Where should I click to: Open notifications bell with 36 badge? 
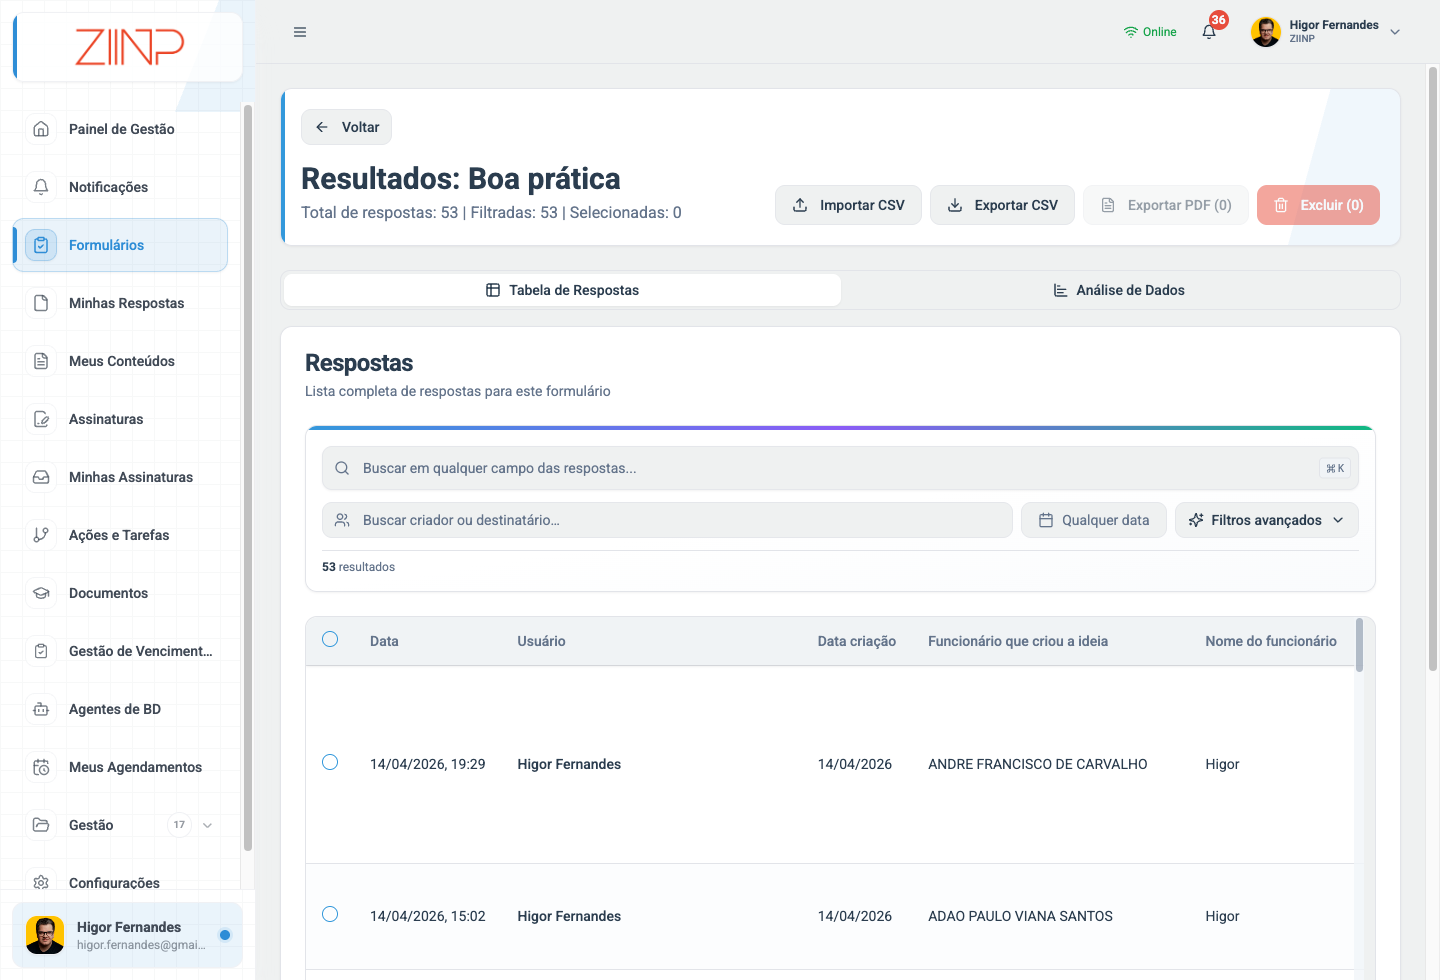1210,31
